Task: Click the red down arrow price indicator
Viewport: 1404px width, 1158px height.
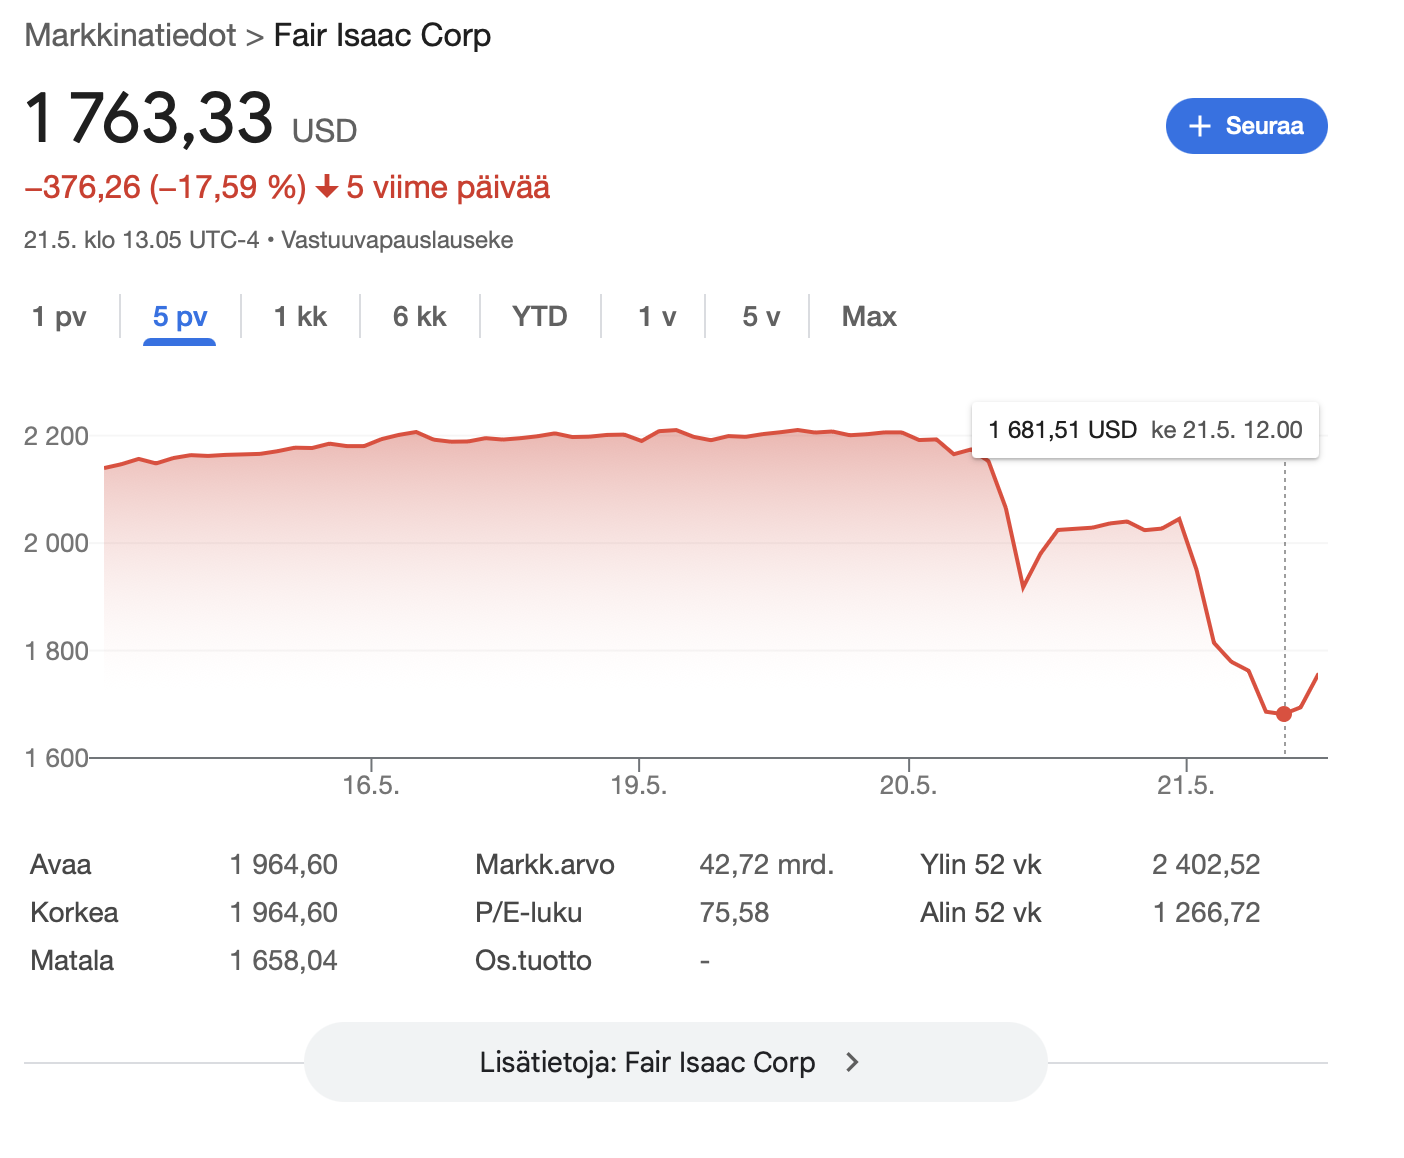Action: [326, 187]
